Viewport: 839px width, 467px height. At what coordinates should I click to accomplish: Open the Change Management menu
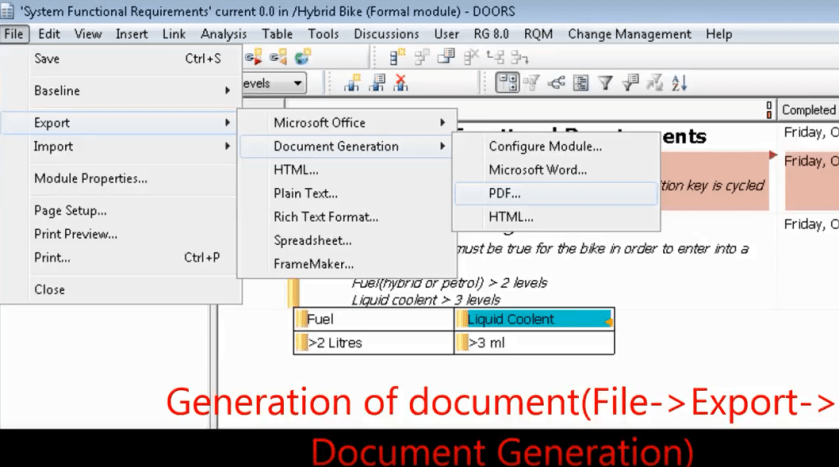(631, 33)
